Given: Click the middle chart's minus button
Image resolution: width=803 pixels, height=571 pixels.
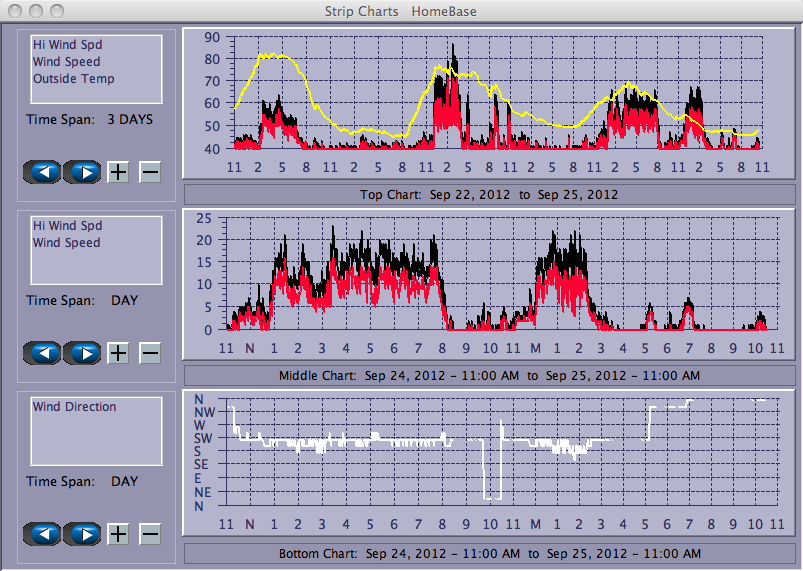Looking at the screenshot, I should (150, 353).
